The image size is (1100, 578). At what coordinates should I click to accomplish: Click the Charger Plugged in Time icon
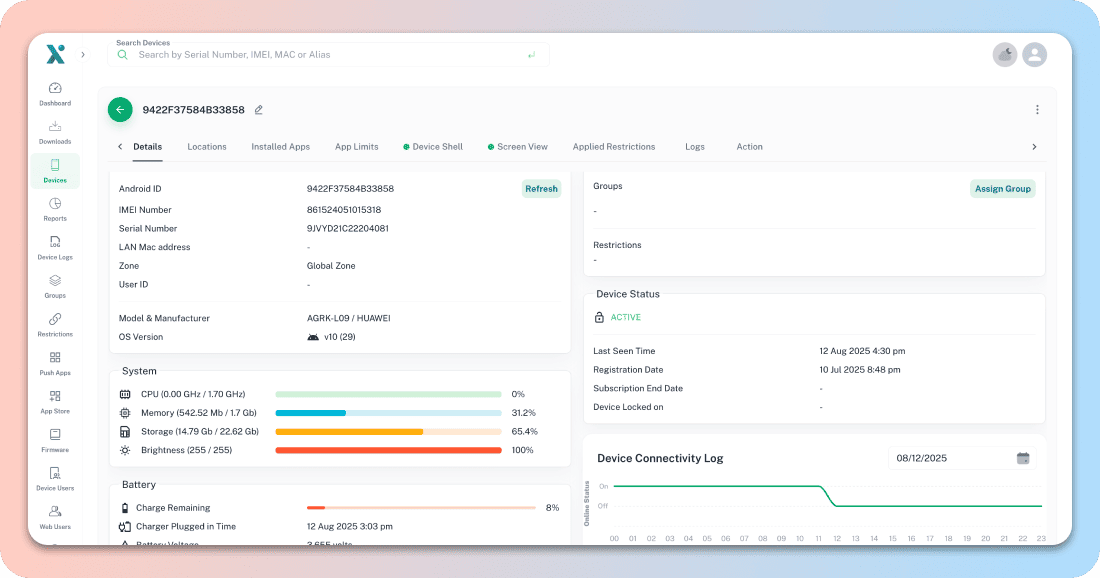point(125,527)
